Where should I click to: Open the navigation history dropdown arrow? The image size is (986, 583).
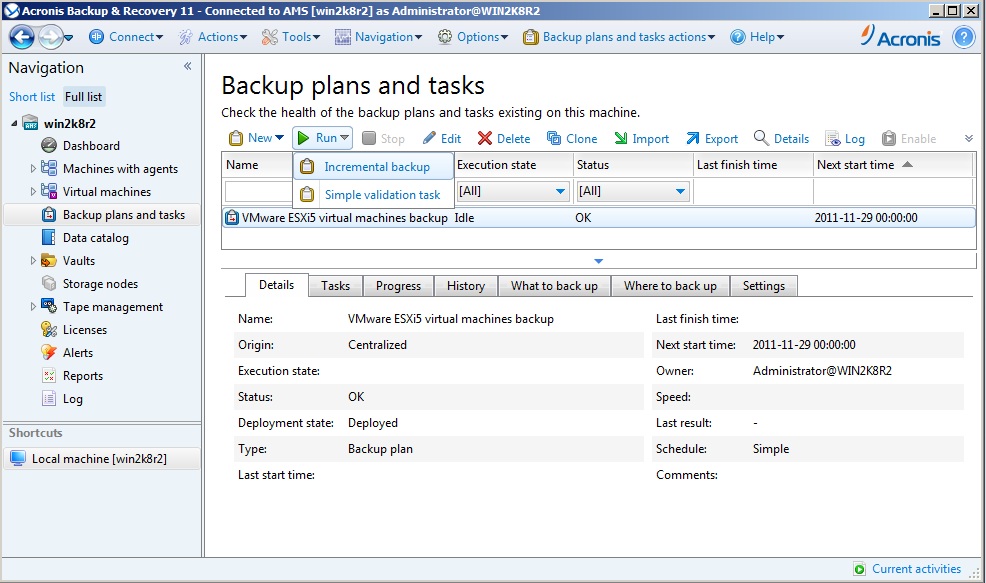(x=69, y=38)
